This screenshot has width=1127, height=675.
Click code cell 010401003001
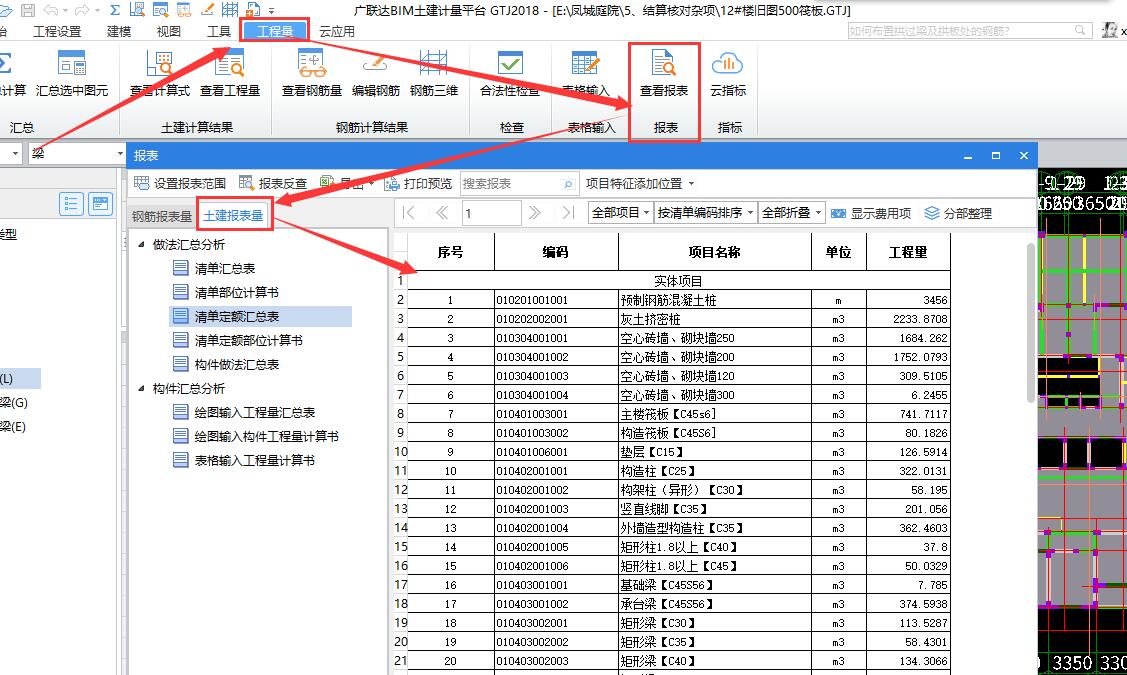(x=556, y=414)
